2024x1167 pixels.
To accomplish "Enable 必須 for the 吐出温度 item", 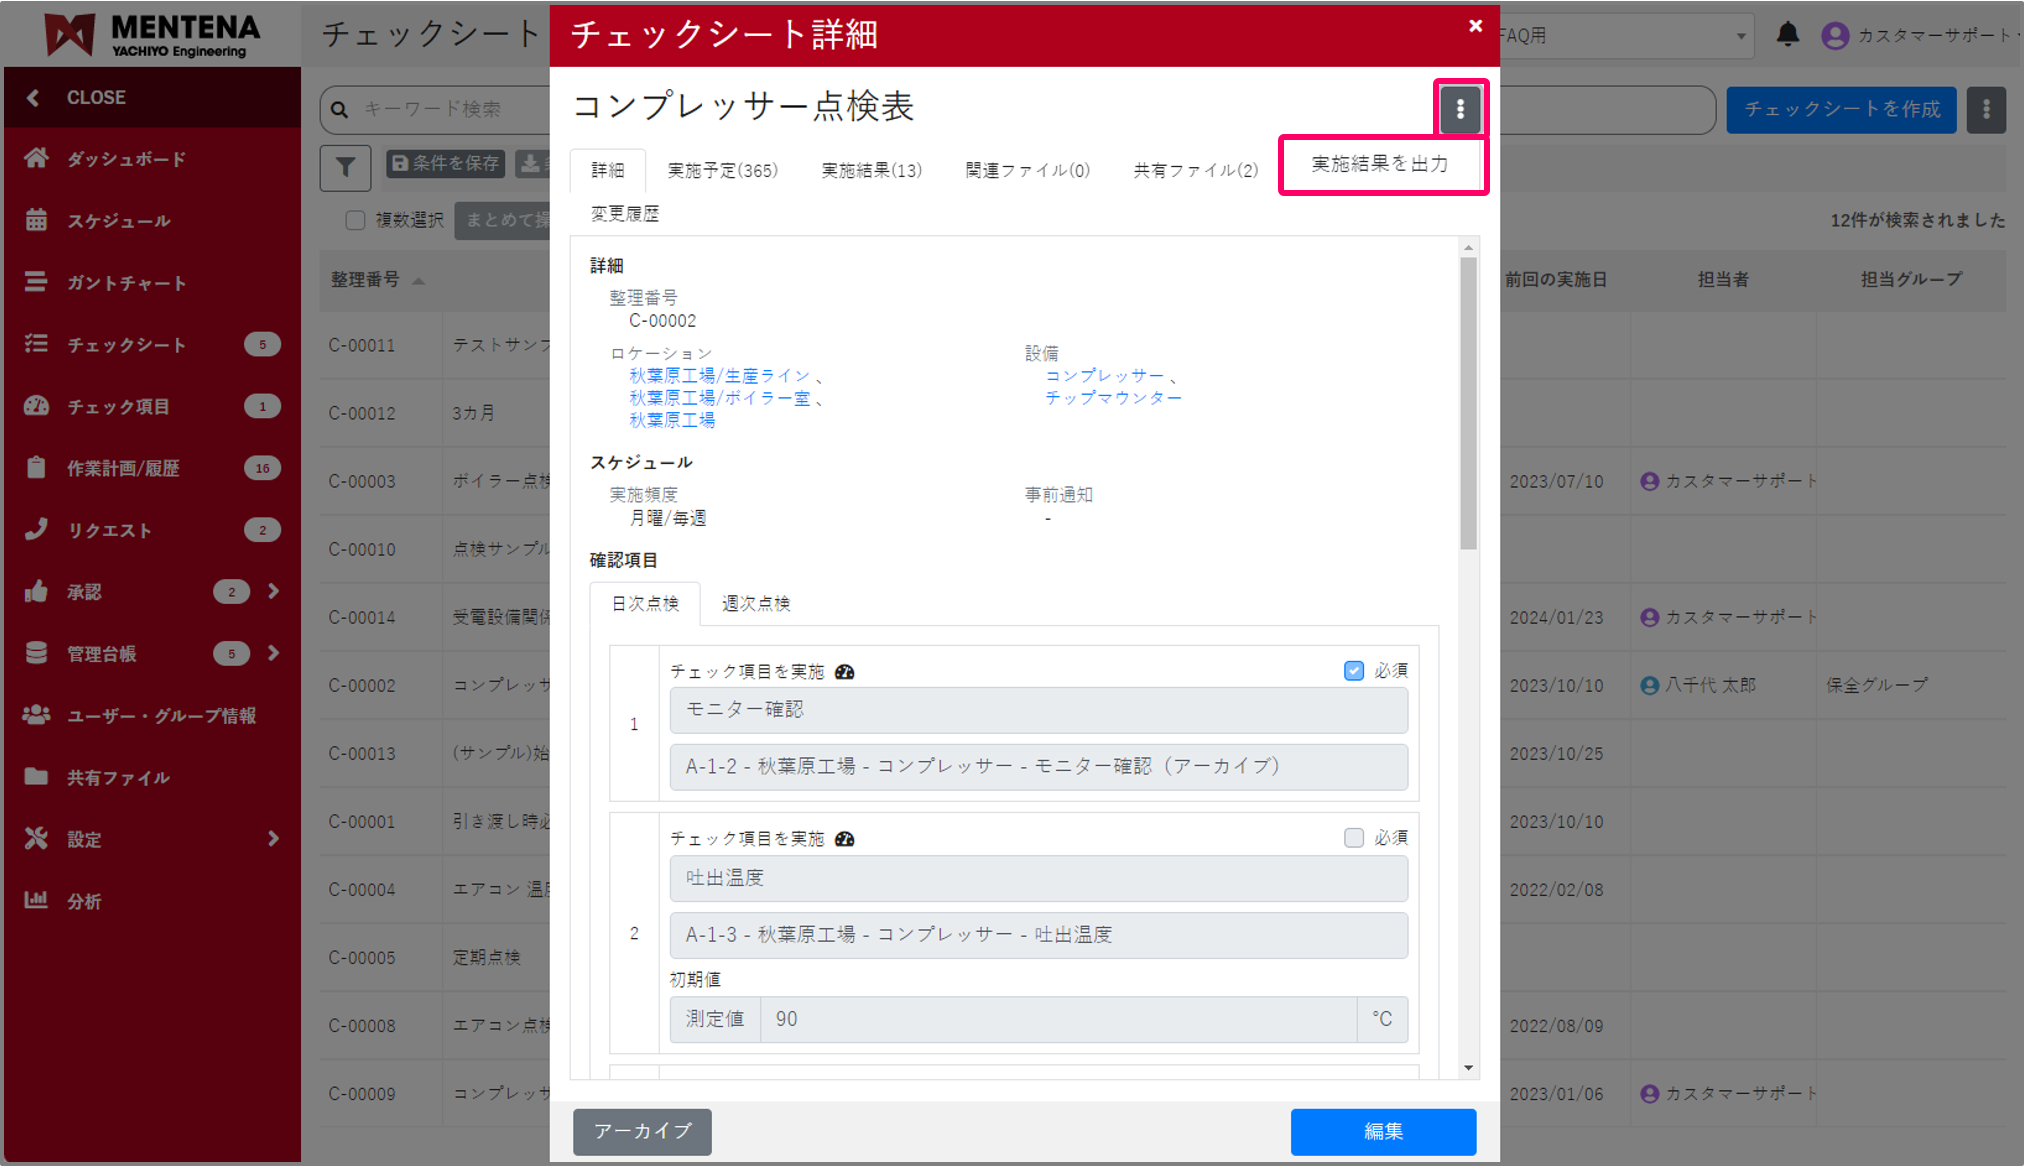I will click(x=1355, y=837).
